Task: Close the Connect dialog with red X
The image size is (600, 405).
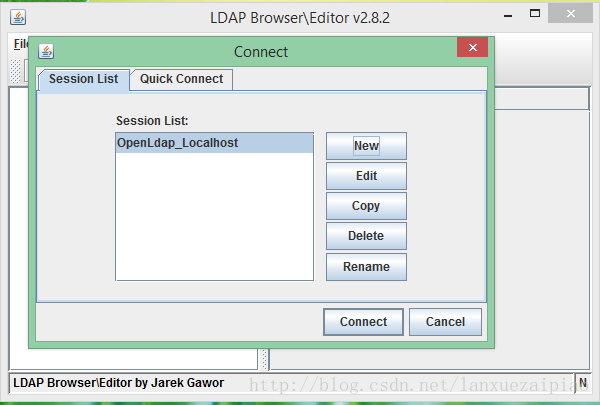Action: 473,47
